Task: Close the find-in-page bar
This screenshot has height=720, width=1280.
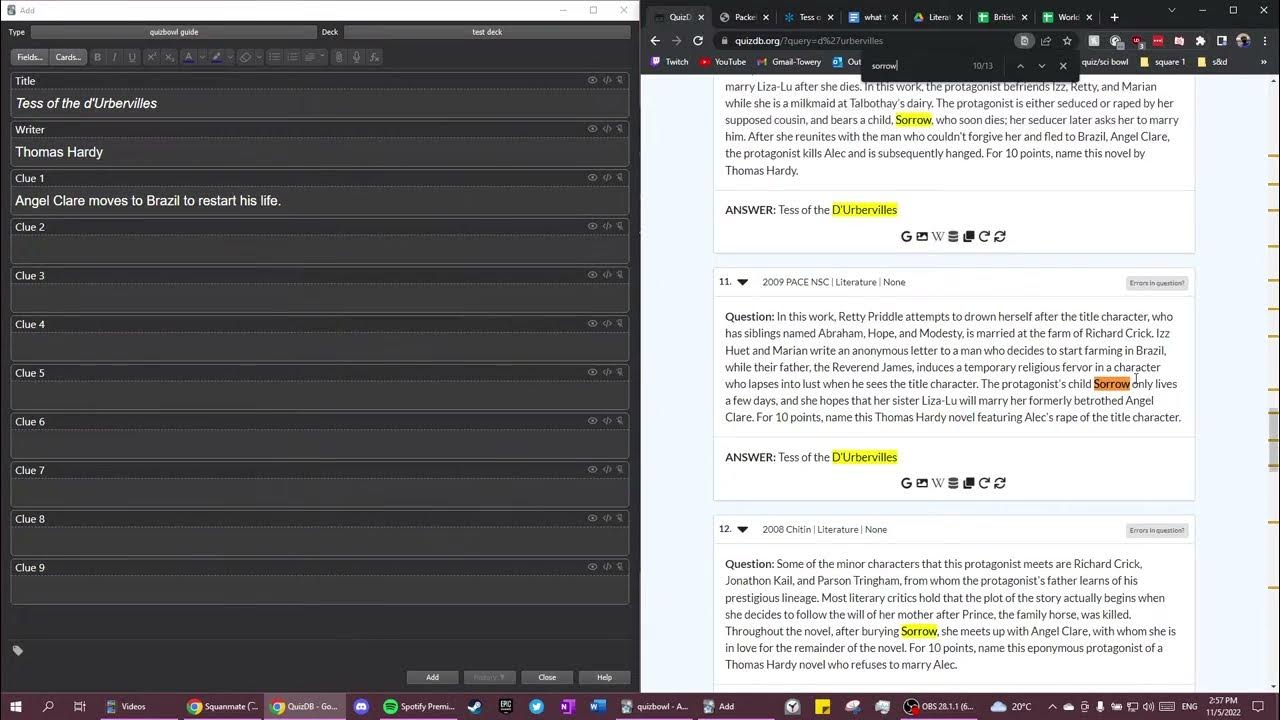Action: click(1063, 65)
